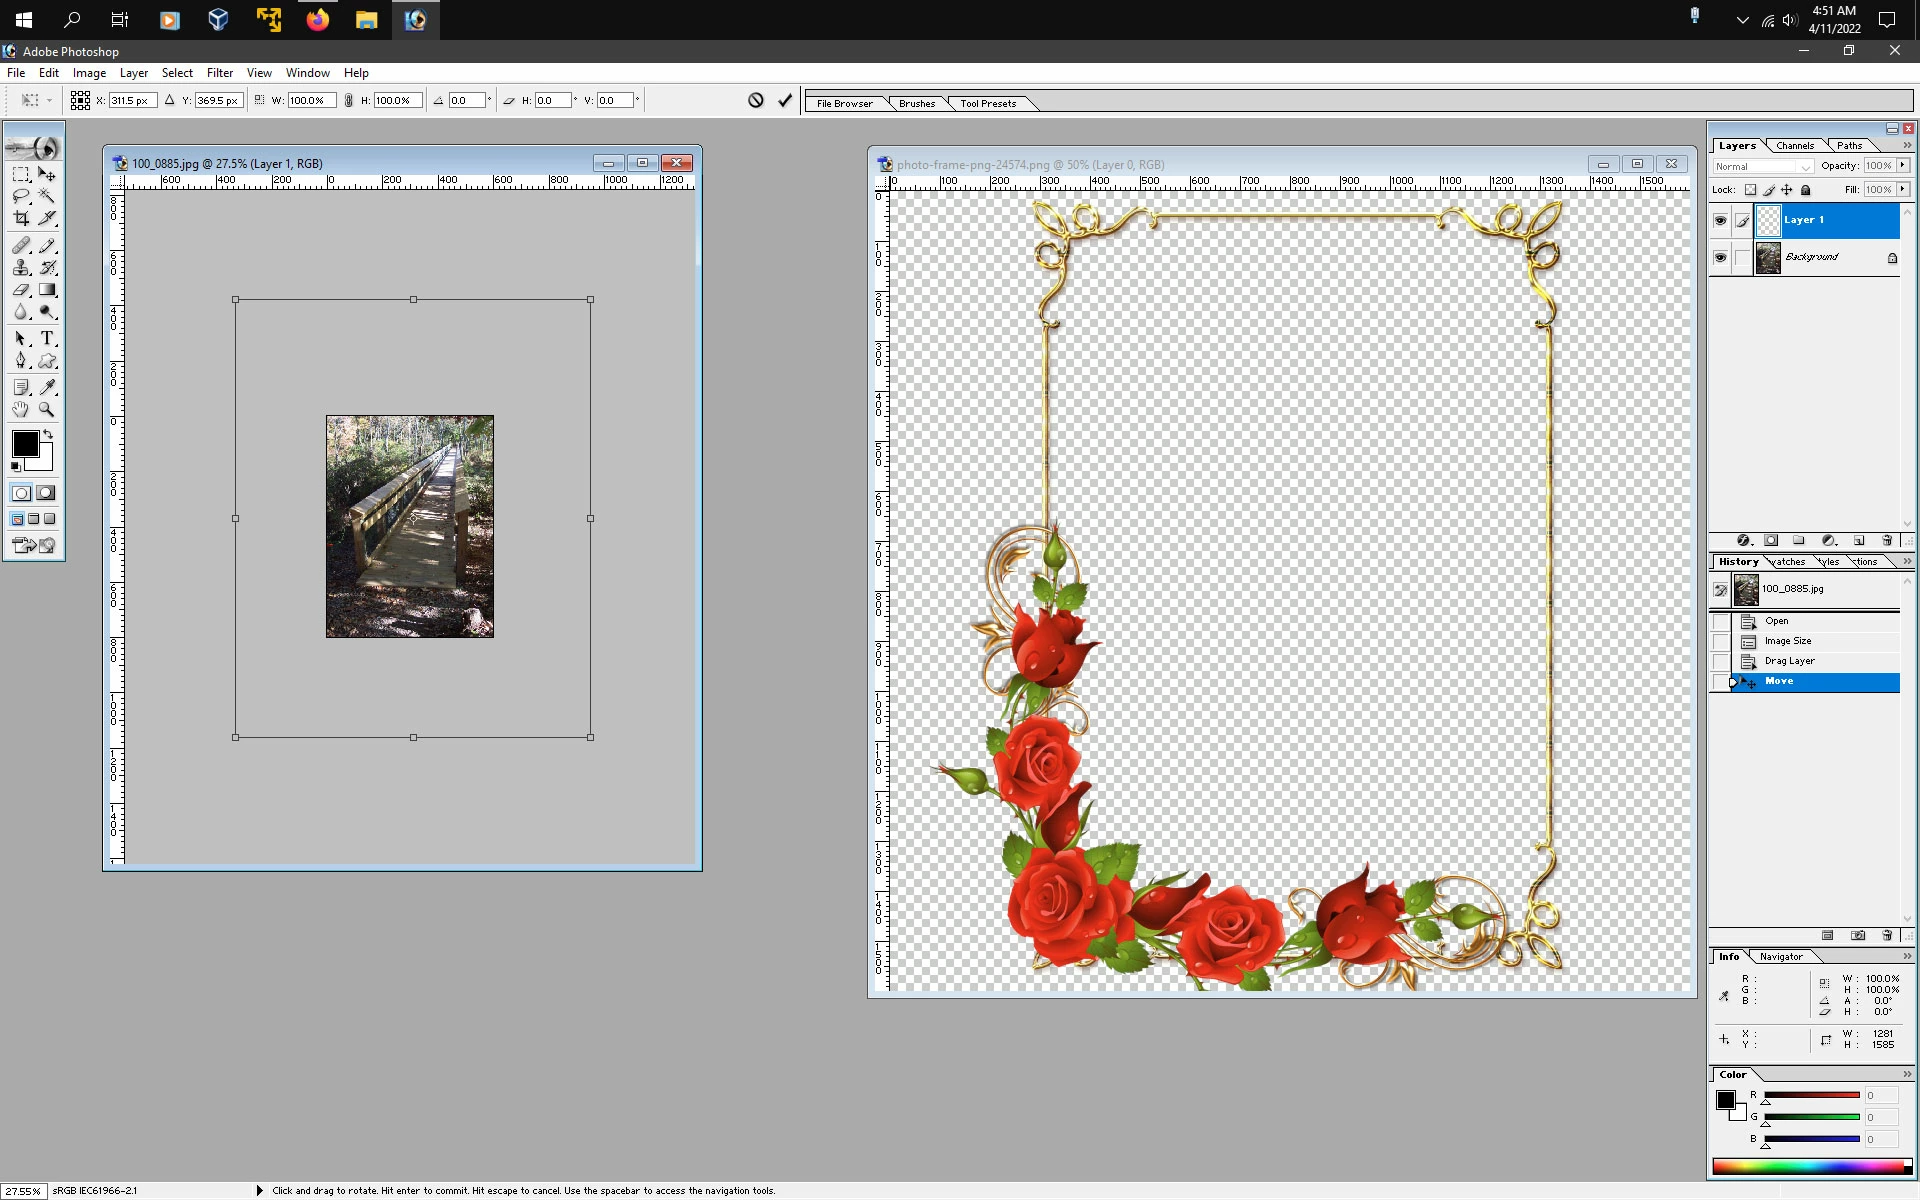Open the Opacity slider arrow
The width and height of the screenshot is (1920, 1200).
[1902, 166]
